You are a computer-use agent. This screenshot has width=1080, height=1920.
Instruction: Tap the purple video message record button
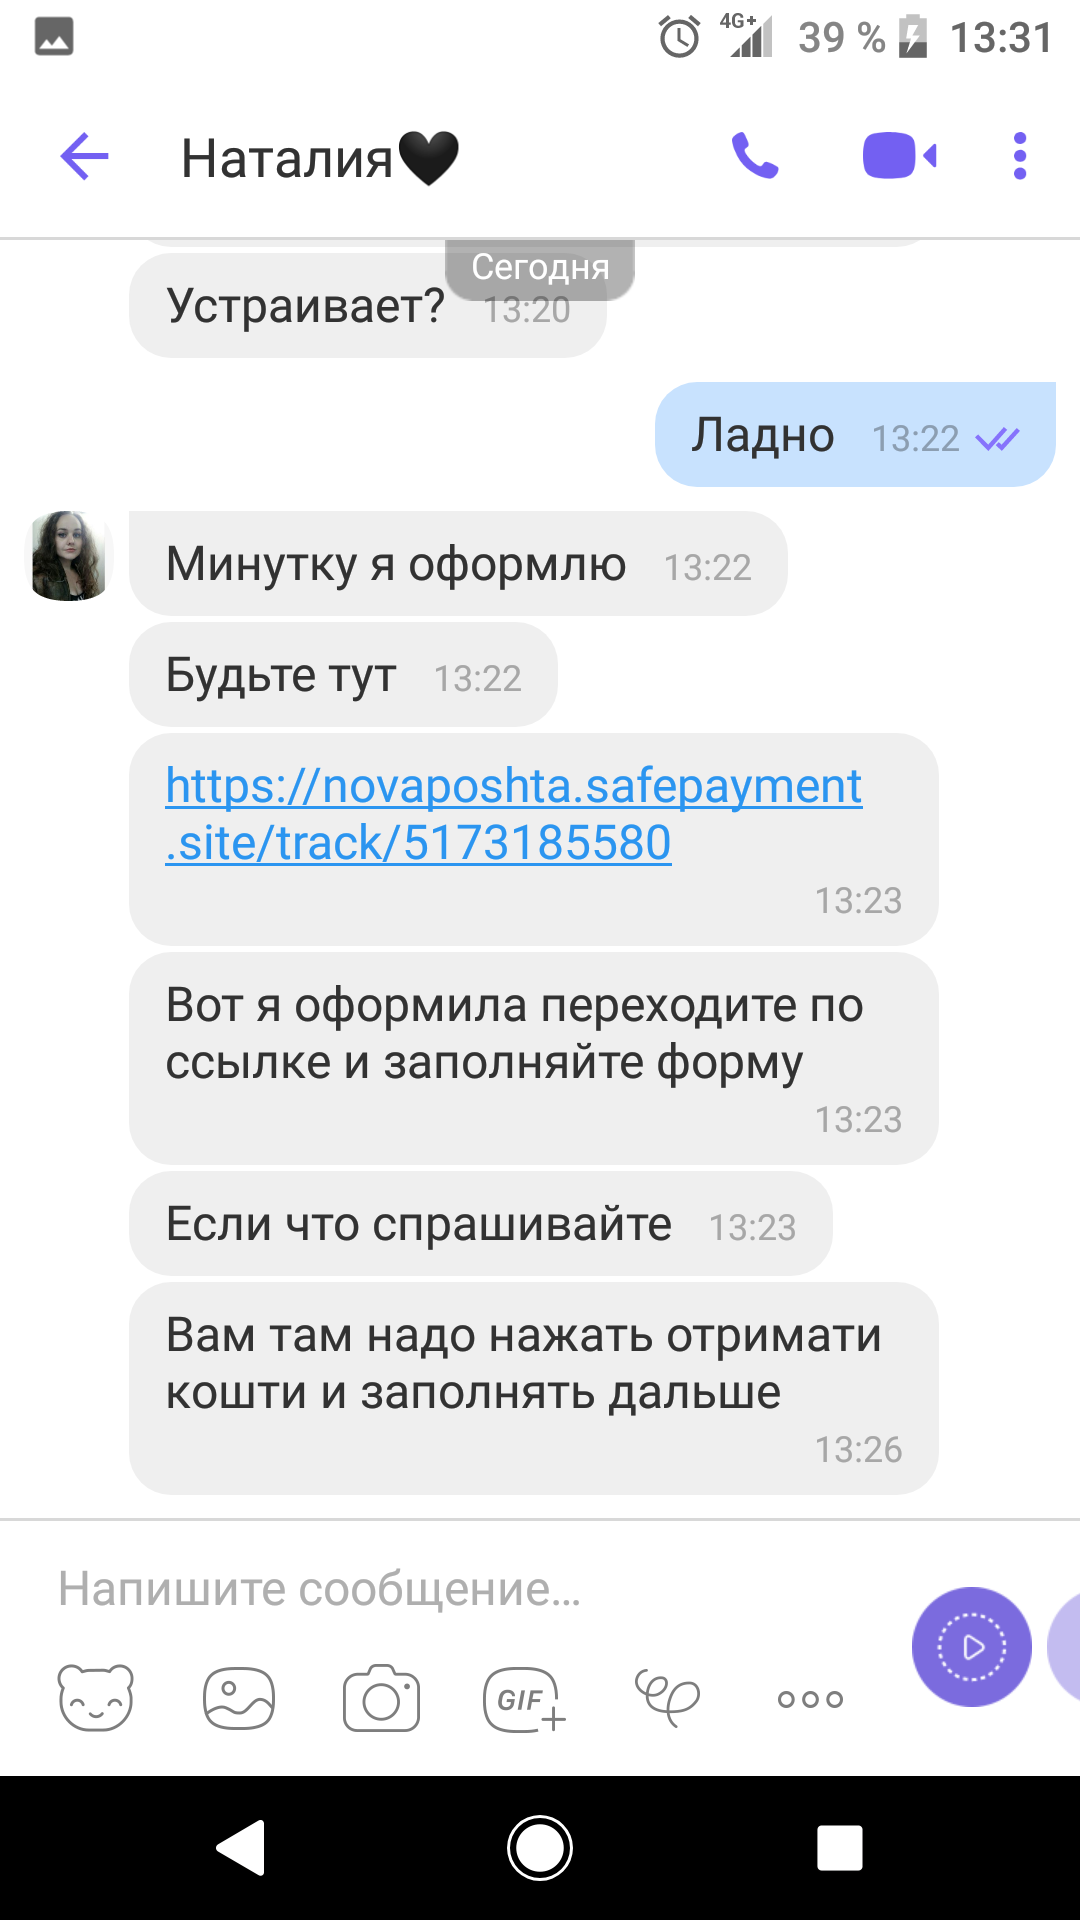click(x=971, y=1646)
